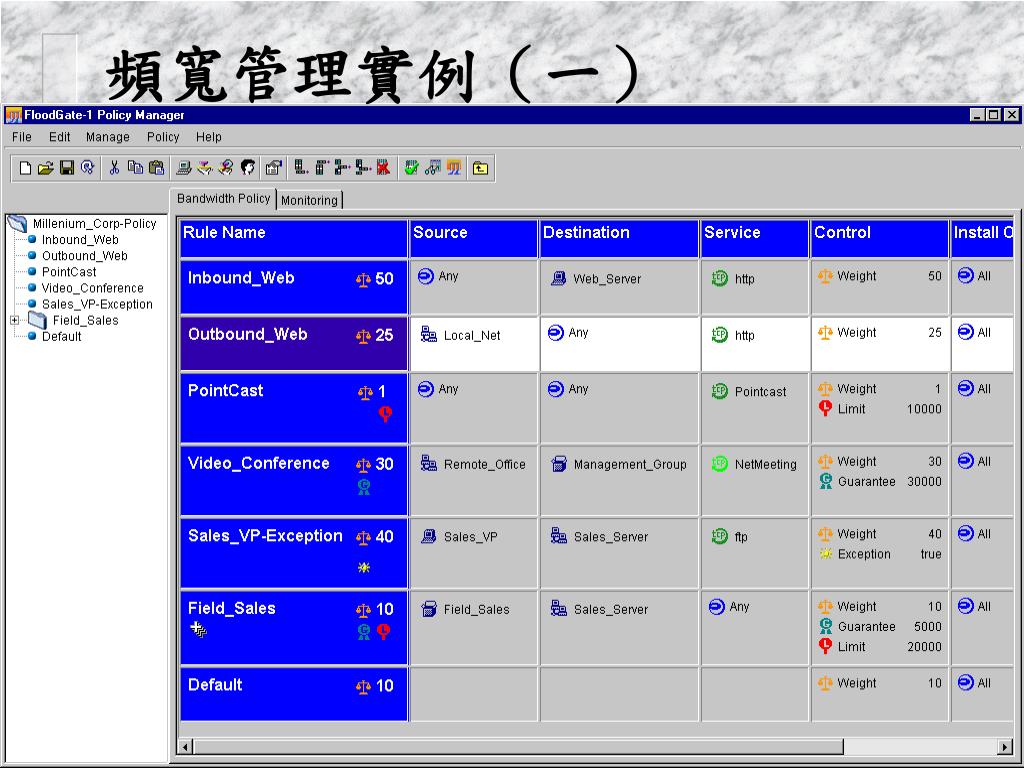Click the left arrow of the horizontal scrollbar
1024x768 pixels.
pyautogui.click(x=185, y=746)
